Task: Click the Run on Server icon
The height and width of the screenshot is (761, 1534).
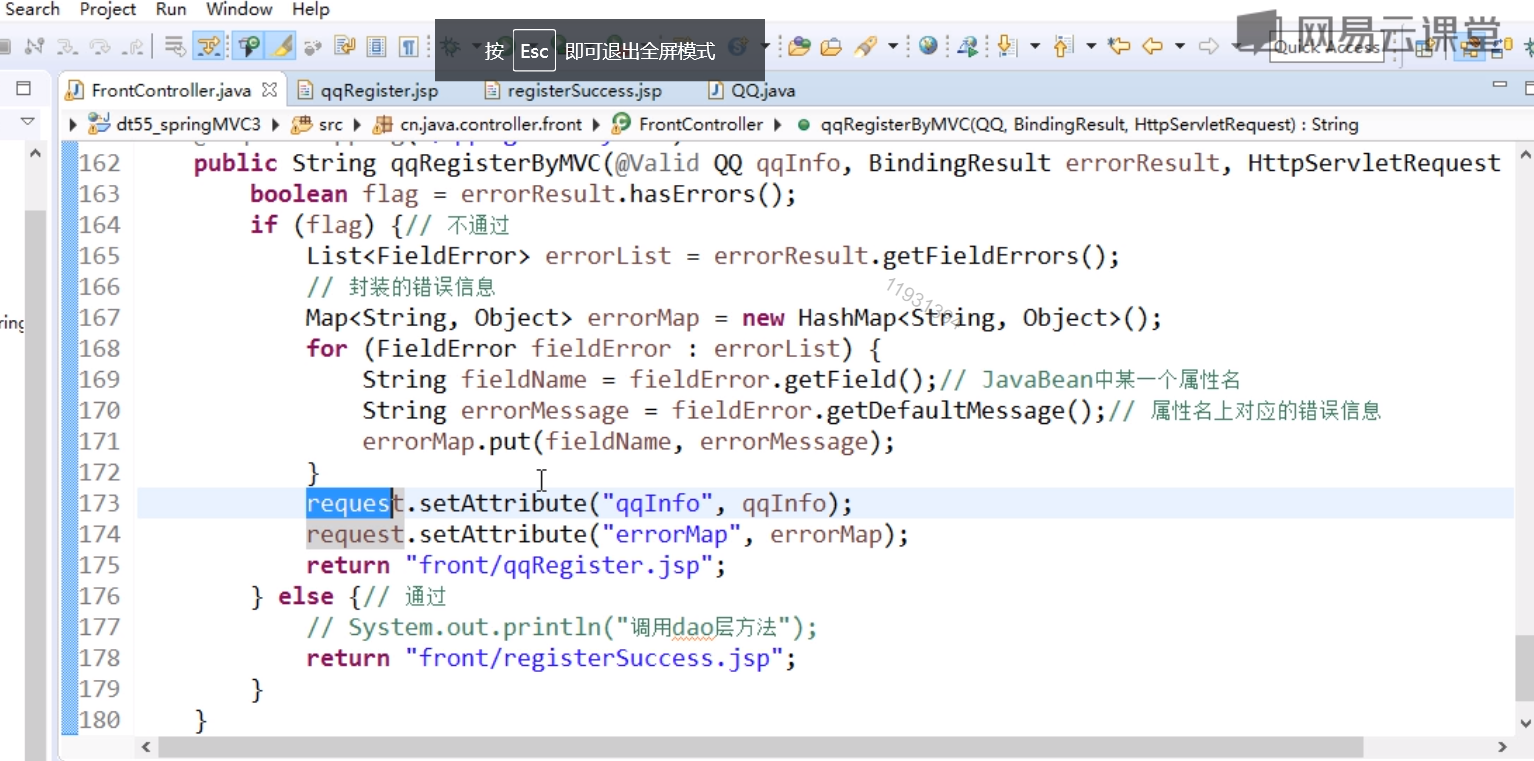Action: [968, 47]
